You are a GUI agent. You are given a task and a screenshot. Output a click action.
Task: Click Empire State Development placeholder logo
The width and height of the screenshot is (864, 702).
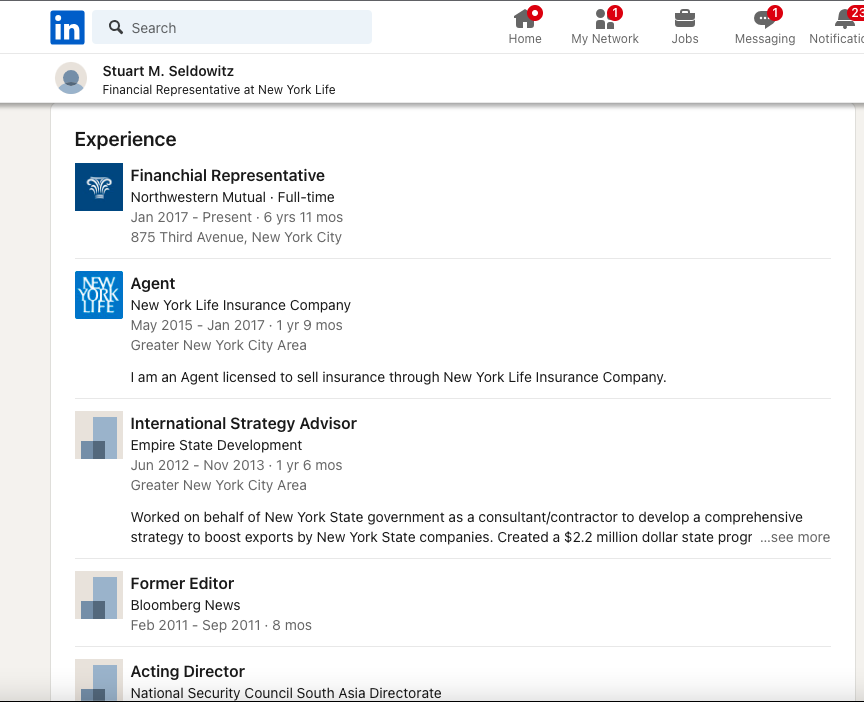pyautogui.click(x=99, y=435)
